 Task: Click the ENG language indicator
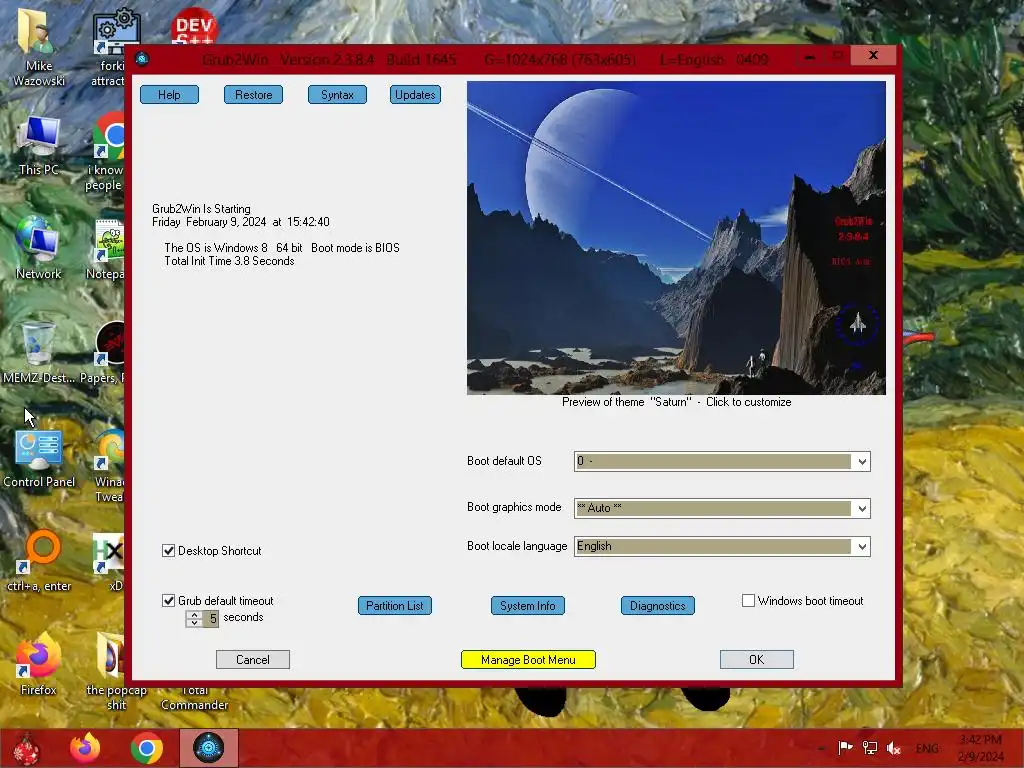[x=927, y=748]
